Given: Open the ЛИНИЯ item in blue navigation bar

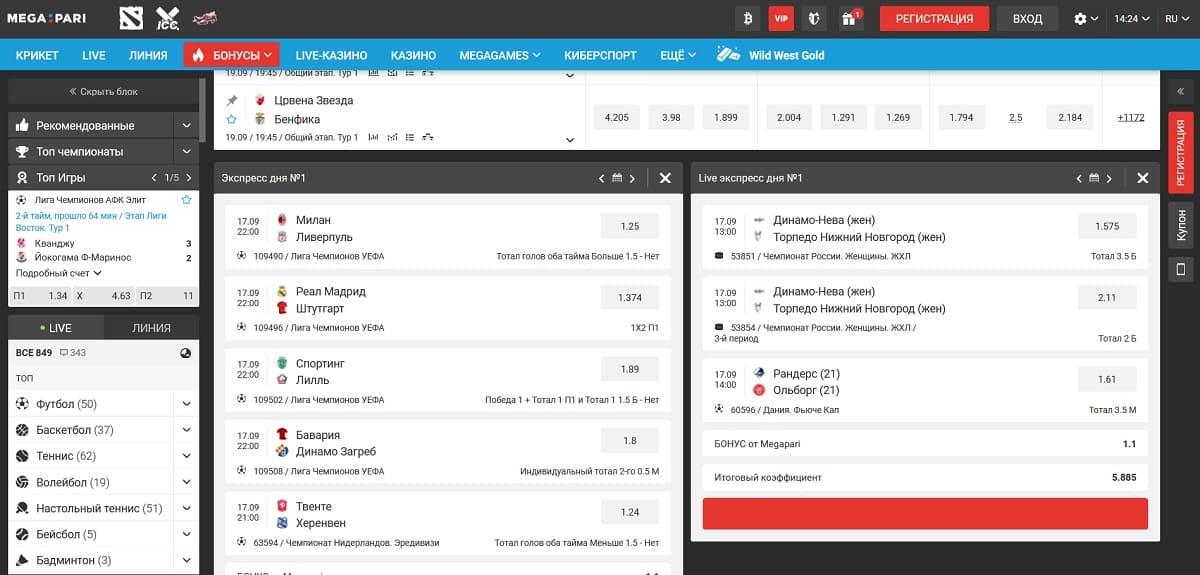Looking at the screenshot, I should (x=148, y=55).
